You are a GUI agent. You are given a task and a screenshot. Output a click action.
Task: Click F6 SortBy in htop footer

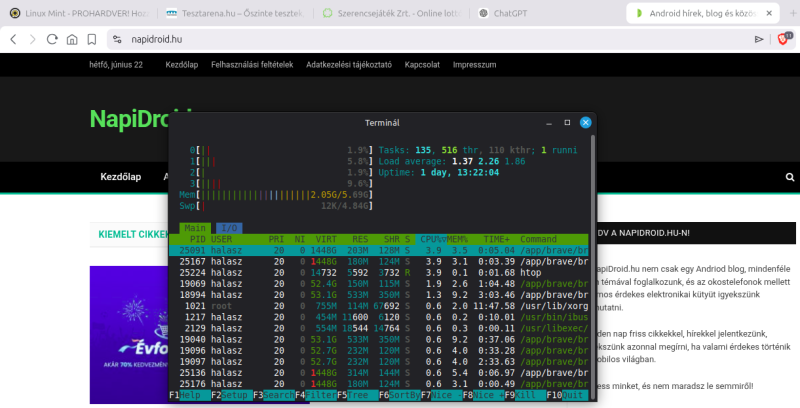400,395
